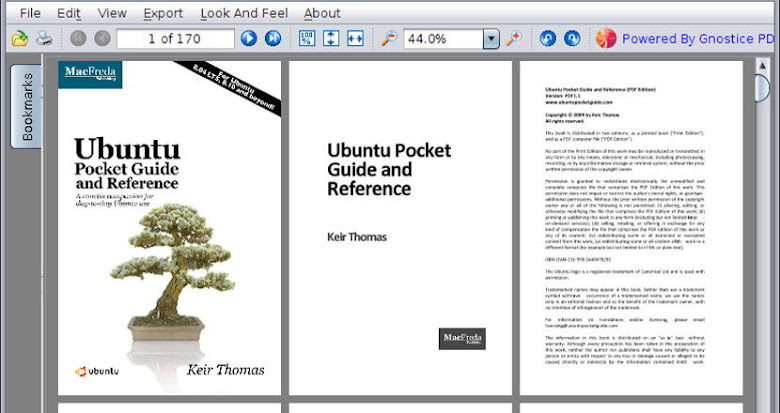
Task: Click the vertical scrollbar thumb
Action: pos(762,88)
